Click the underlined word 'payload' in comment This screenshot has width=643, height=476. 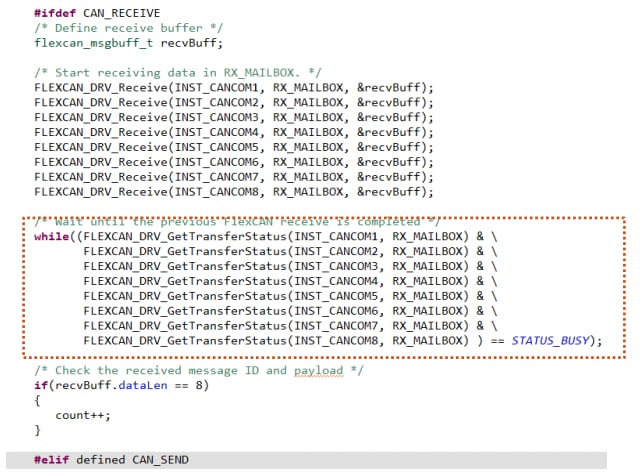coord(317,371)
